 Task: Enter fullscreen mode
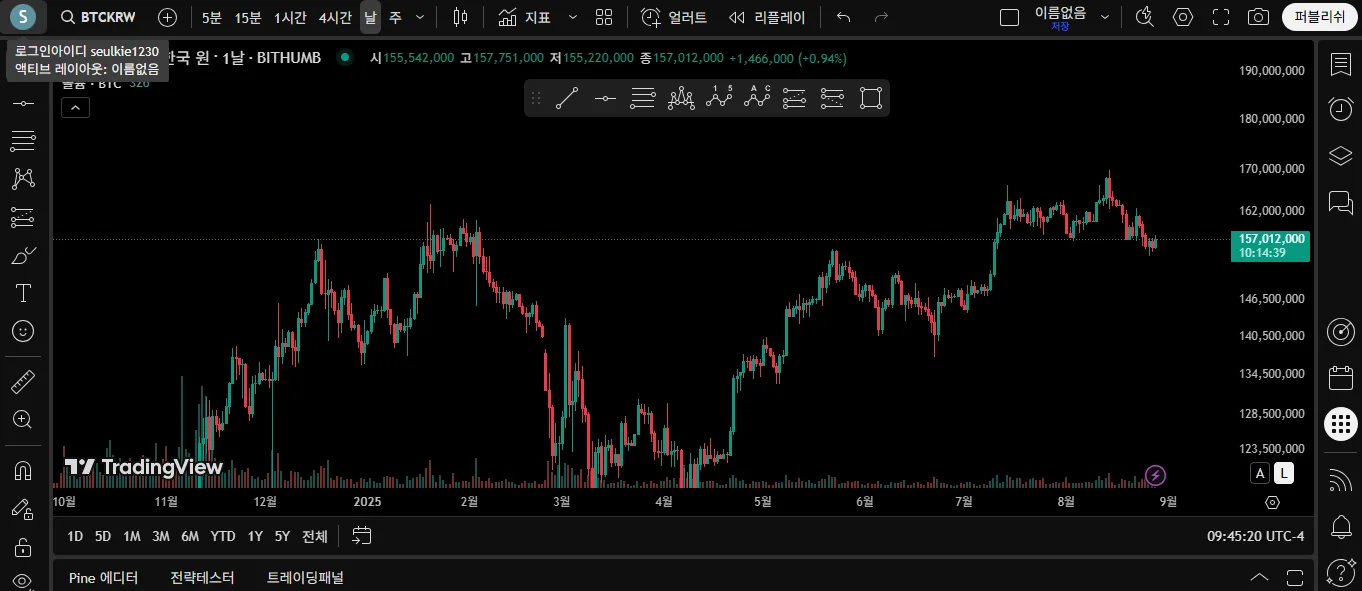[1221, 17]
